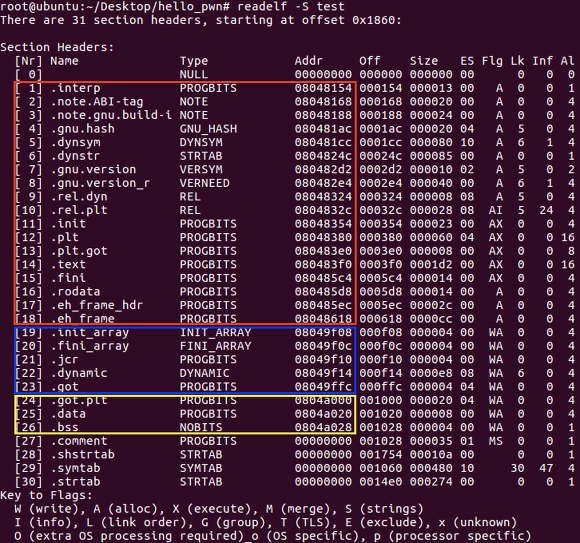Image resolution: width=580 pixels, height=543 pixels.
Task: Click the 'VERSYM' type value
Action: tap(201, 169)
